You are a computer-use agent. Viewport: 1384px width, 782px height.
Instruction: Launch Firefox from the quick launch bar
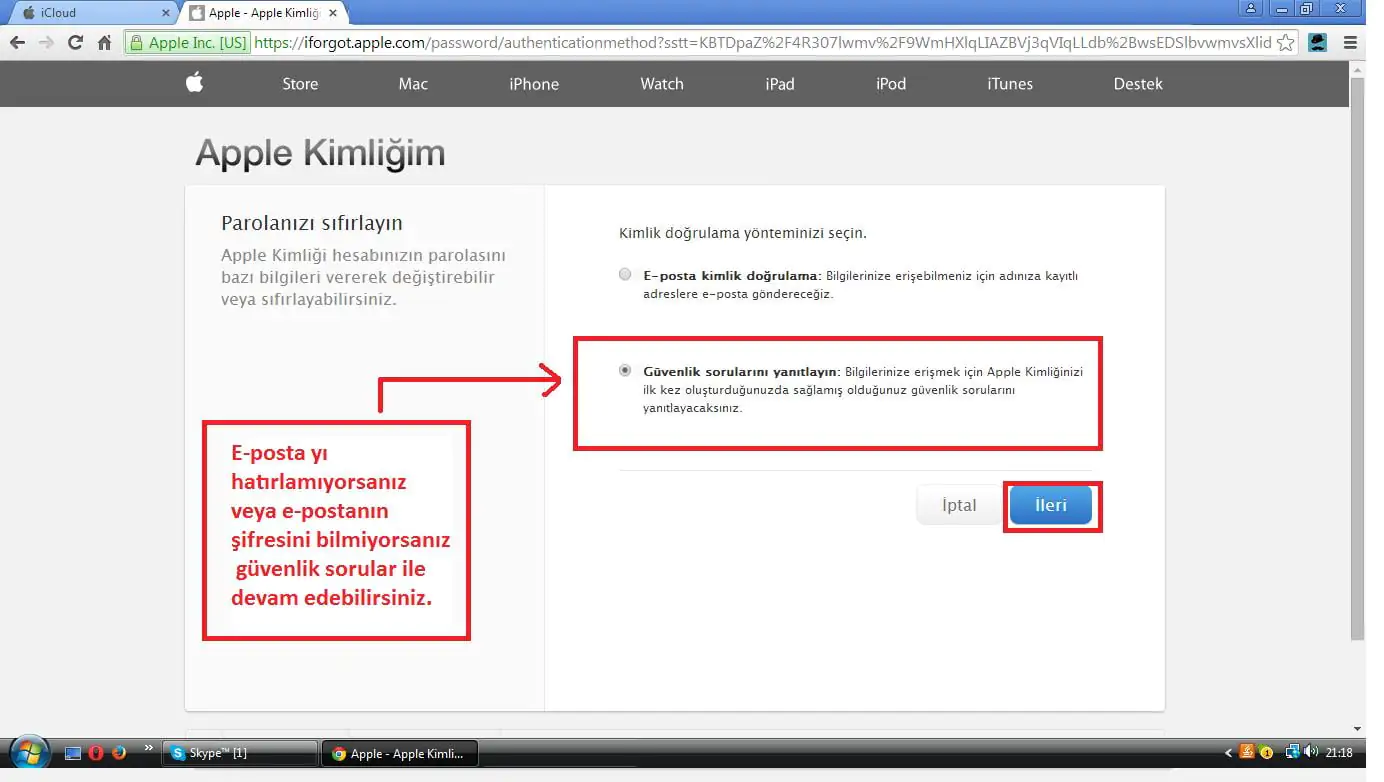point(118,752)
